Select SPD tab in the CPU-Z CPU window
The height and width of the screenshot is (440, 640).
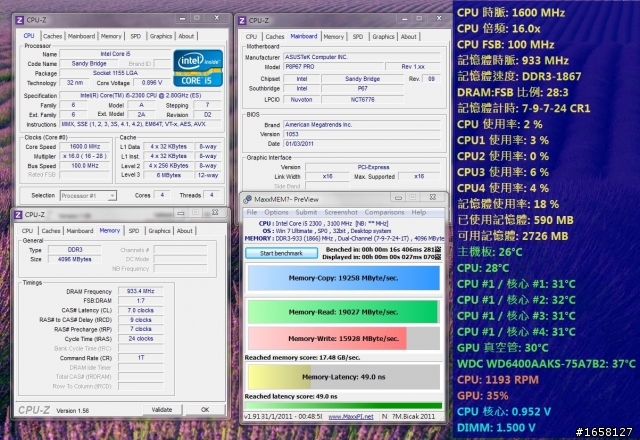click(136, 36)
